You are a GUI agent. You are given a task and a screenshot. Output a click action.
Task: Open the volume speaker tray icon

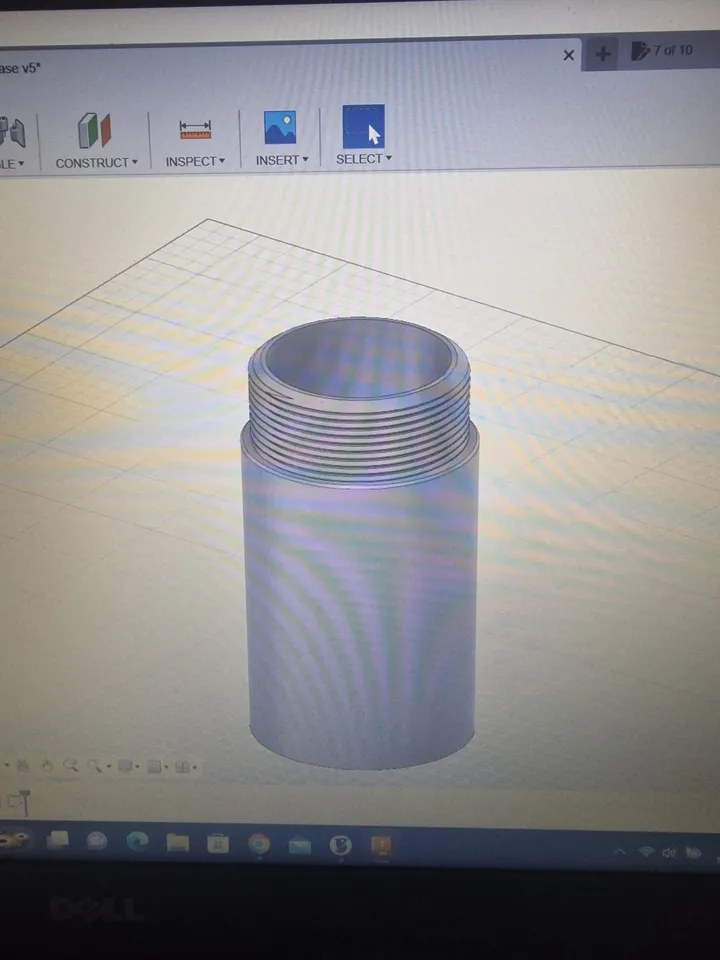(x=669, y=852)
